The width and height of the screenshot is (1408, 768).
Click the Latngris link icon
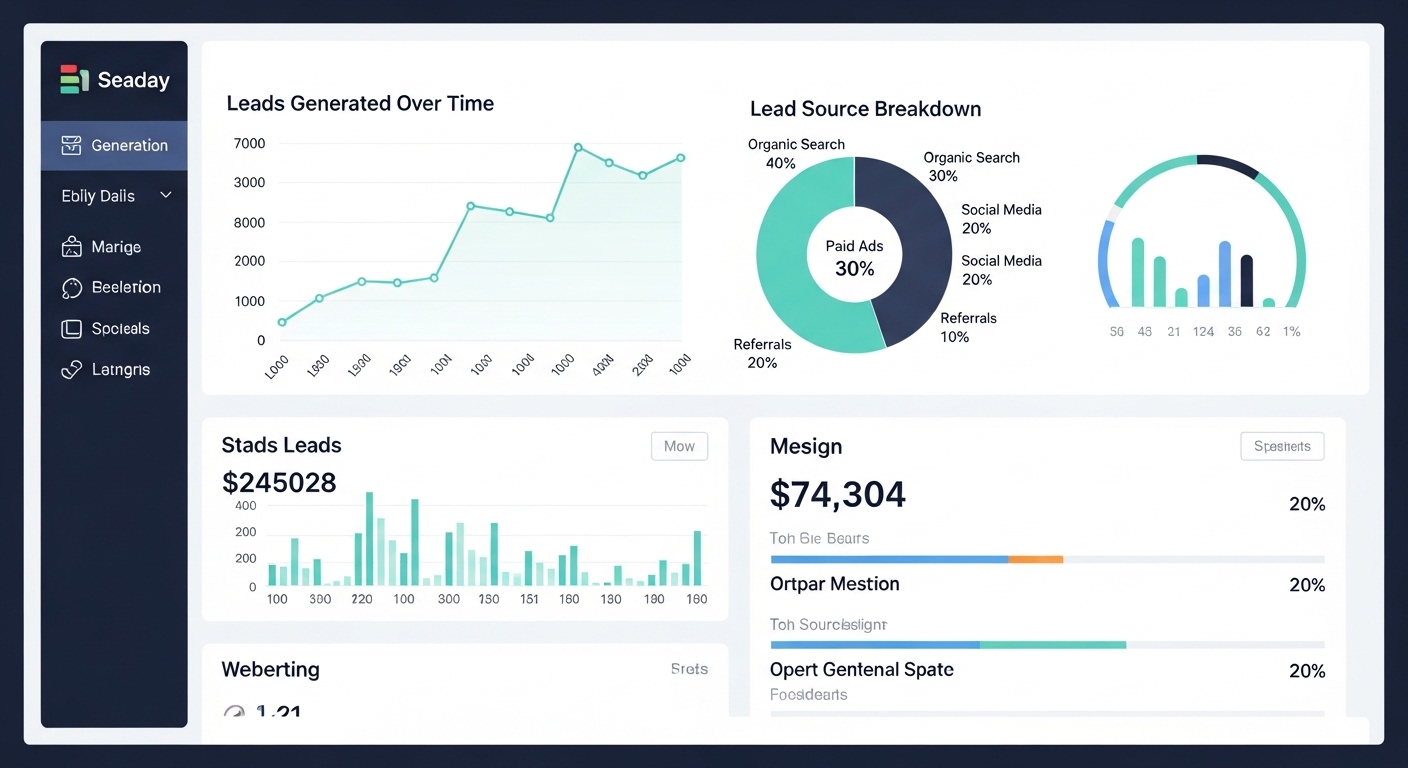click(71, 369)
